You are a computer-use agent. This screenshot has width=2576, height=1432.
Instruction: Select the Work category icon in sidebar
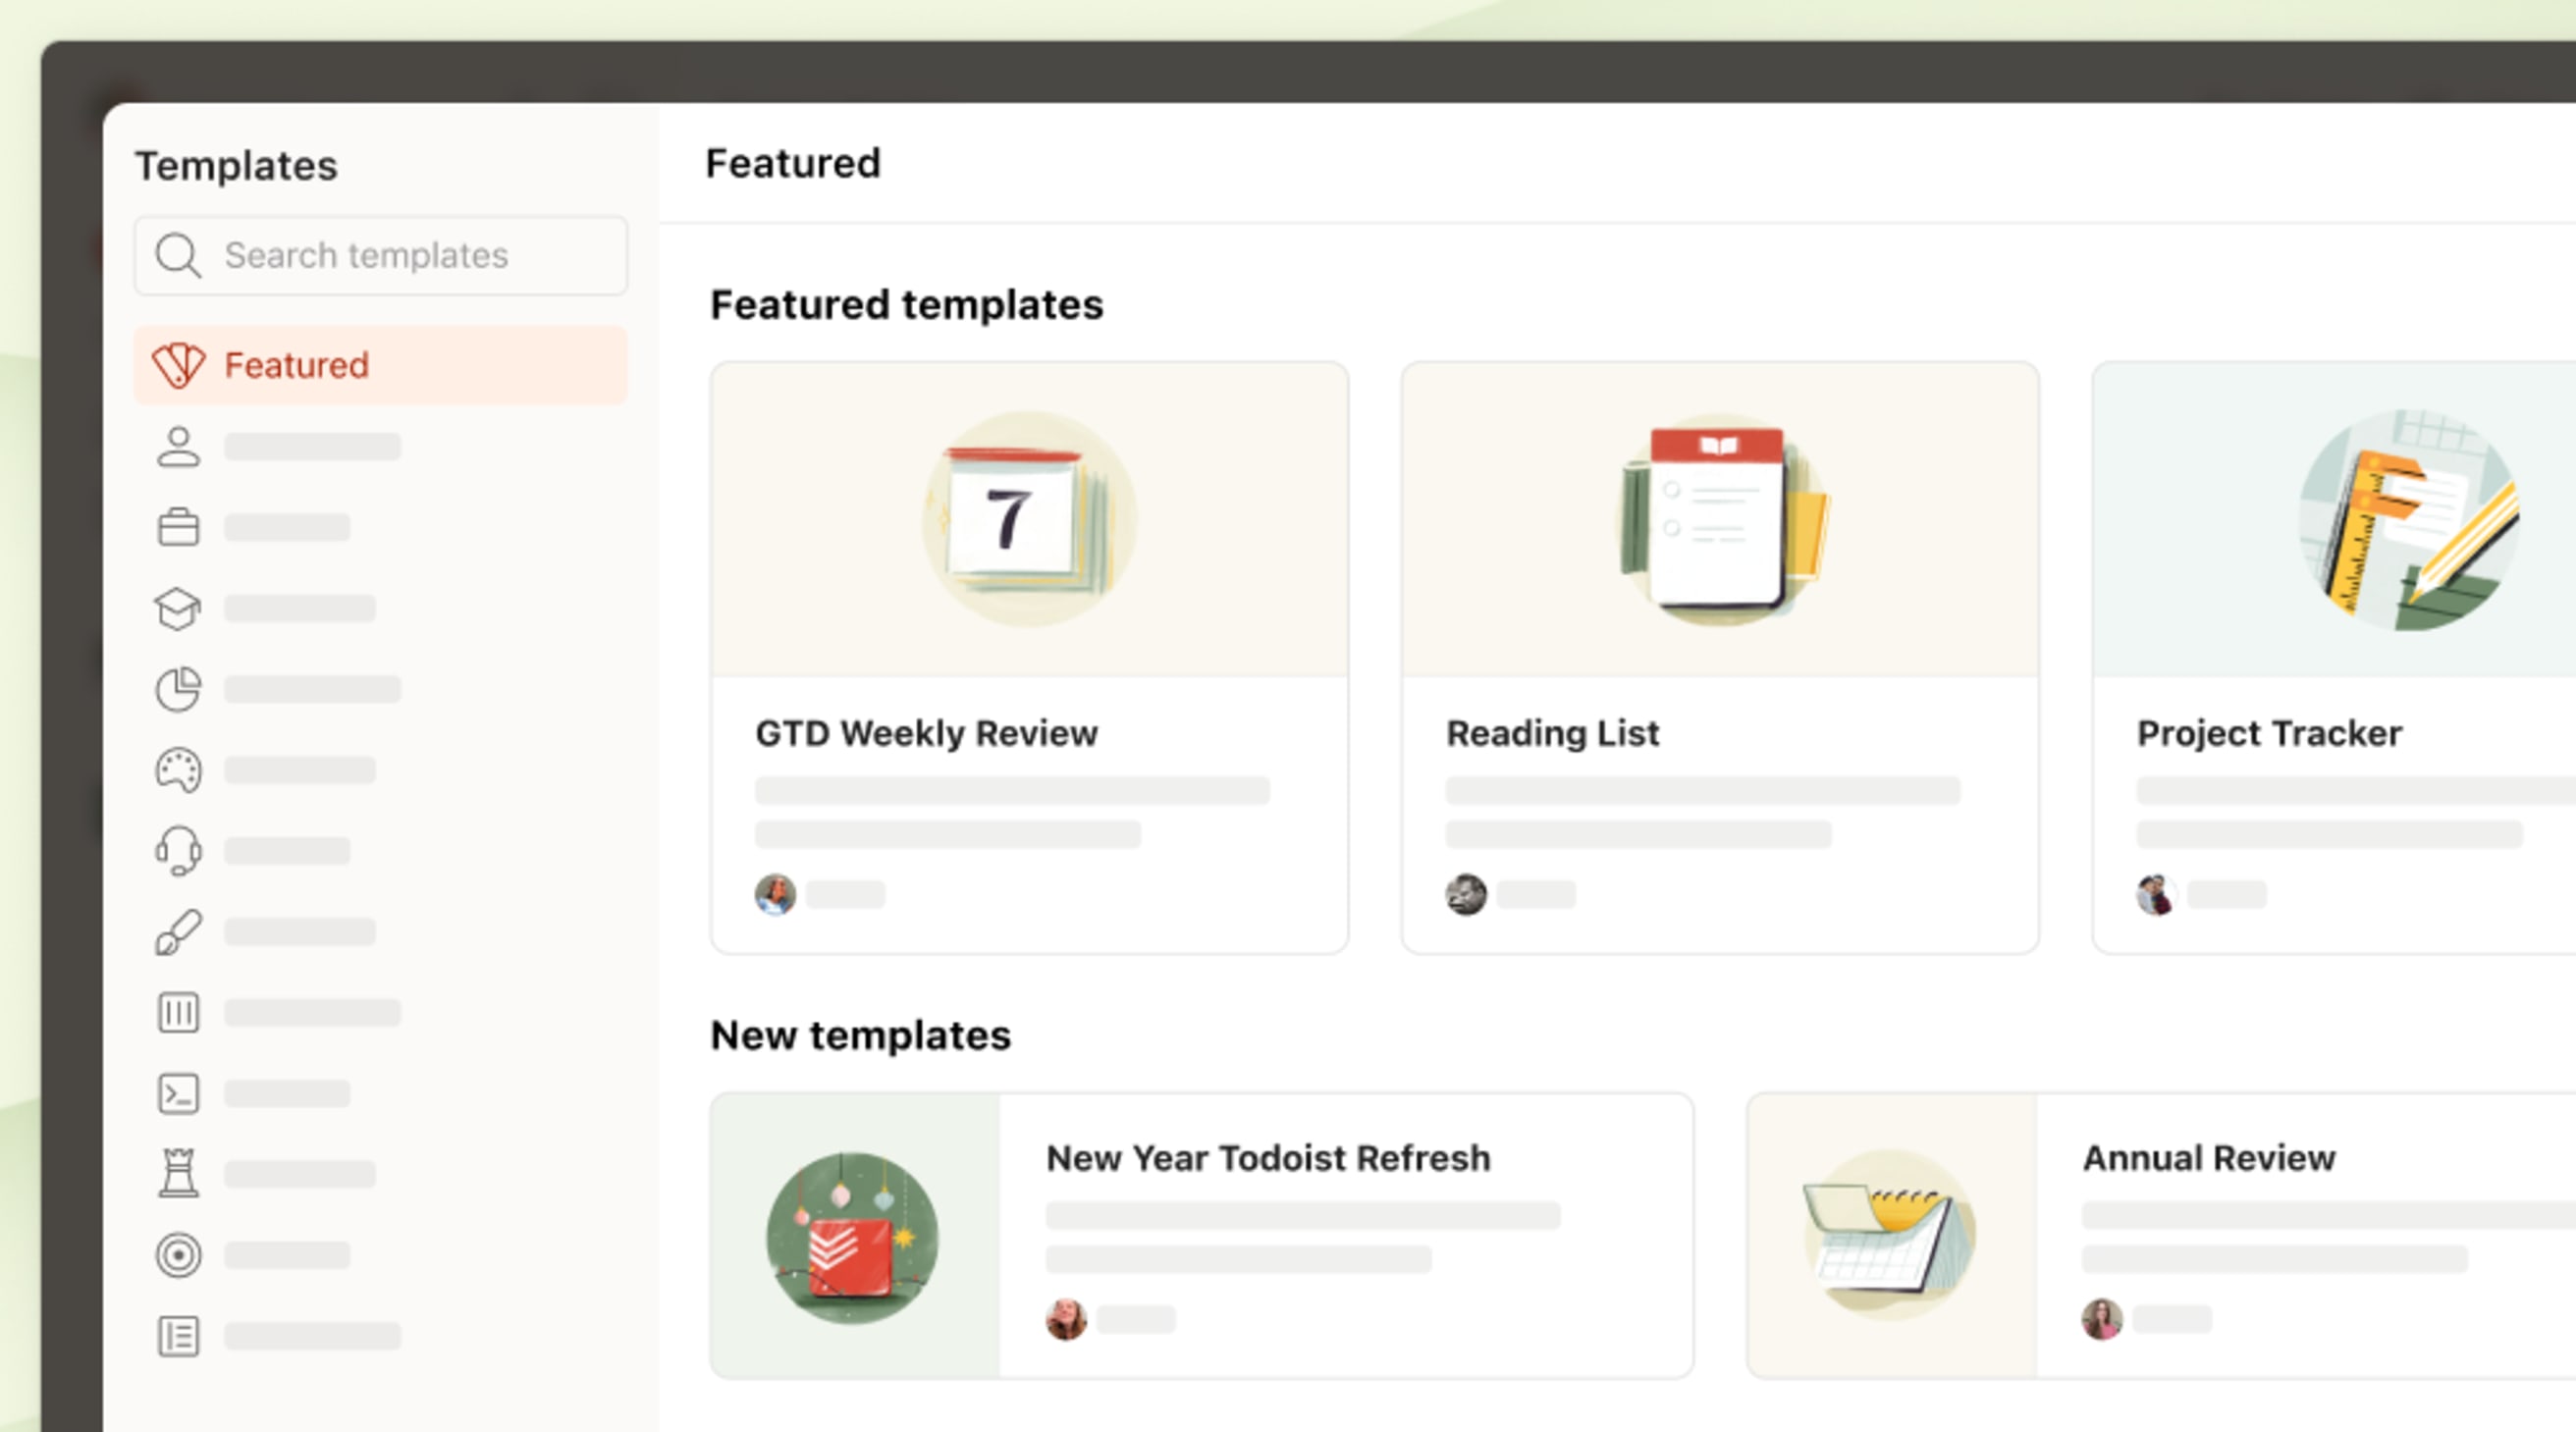pyautogui.click(x=177, y=527)
